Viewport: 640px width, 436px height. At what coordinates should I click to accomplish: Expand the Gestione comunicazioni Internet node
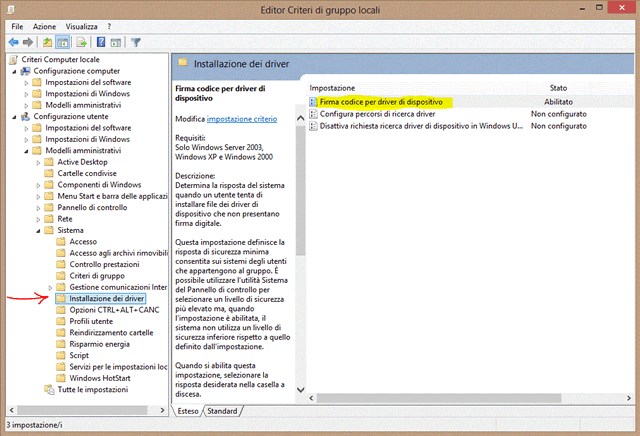(50, 287)
